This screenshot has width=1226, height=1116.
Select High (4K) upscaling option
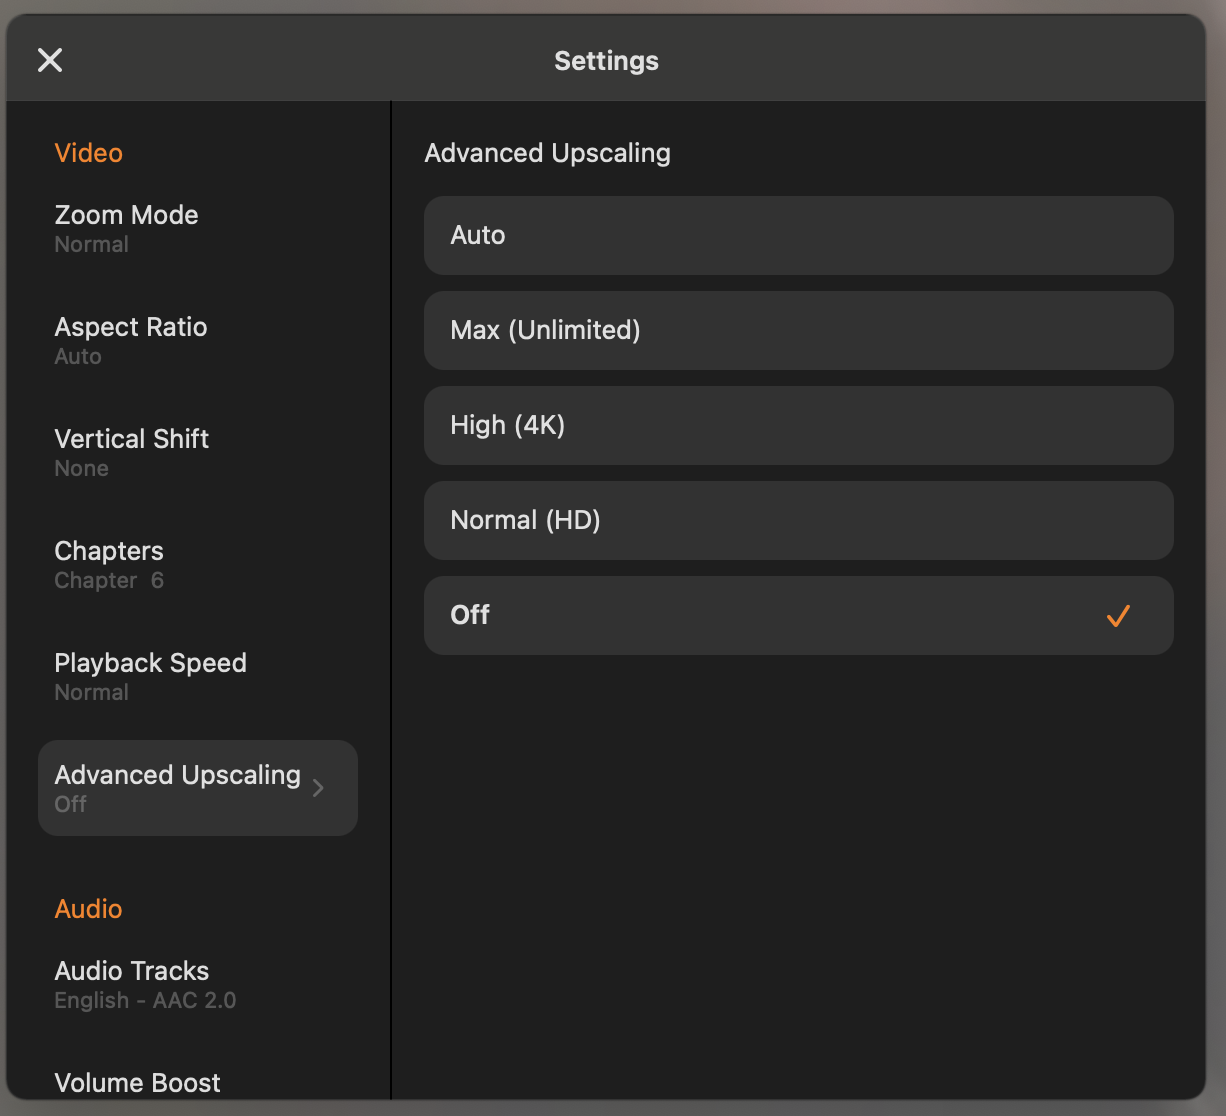click(x=798, y=425)
